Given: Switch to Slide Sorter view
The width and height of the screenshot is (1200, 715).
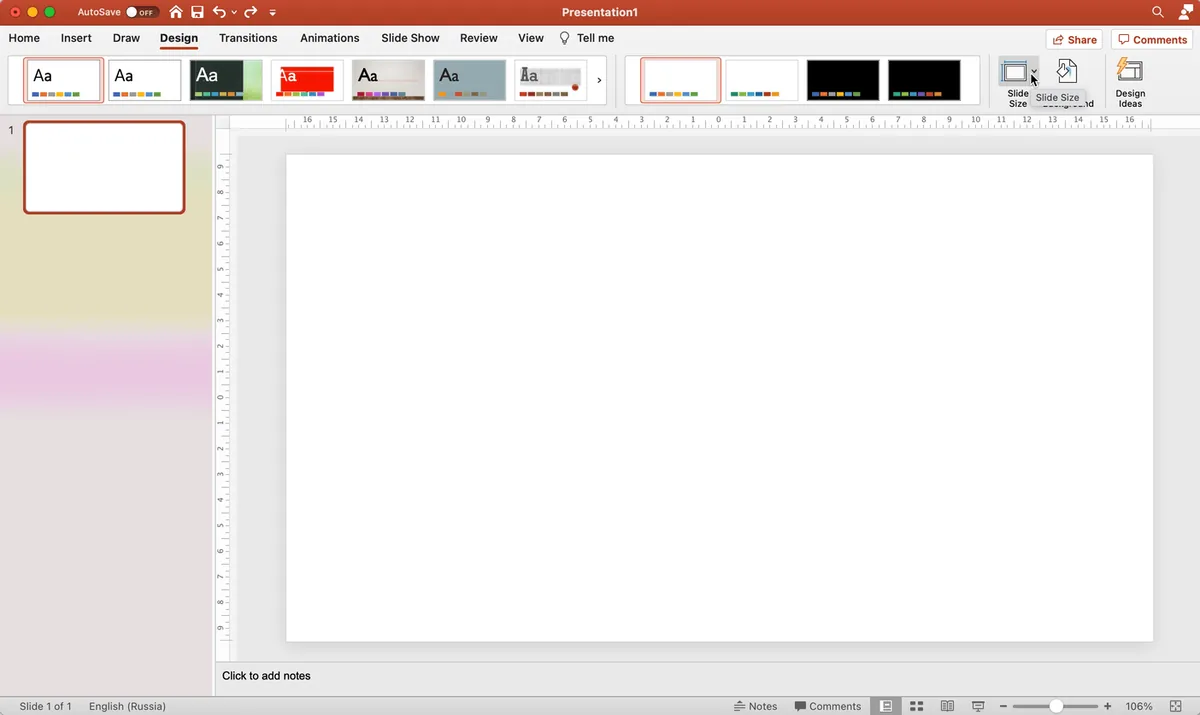Looking at the screenshot, I should (916, 706).
